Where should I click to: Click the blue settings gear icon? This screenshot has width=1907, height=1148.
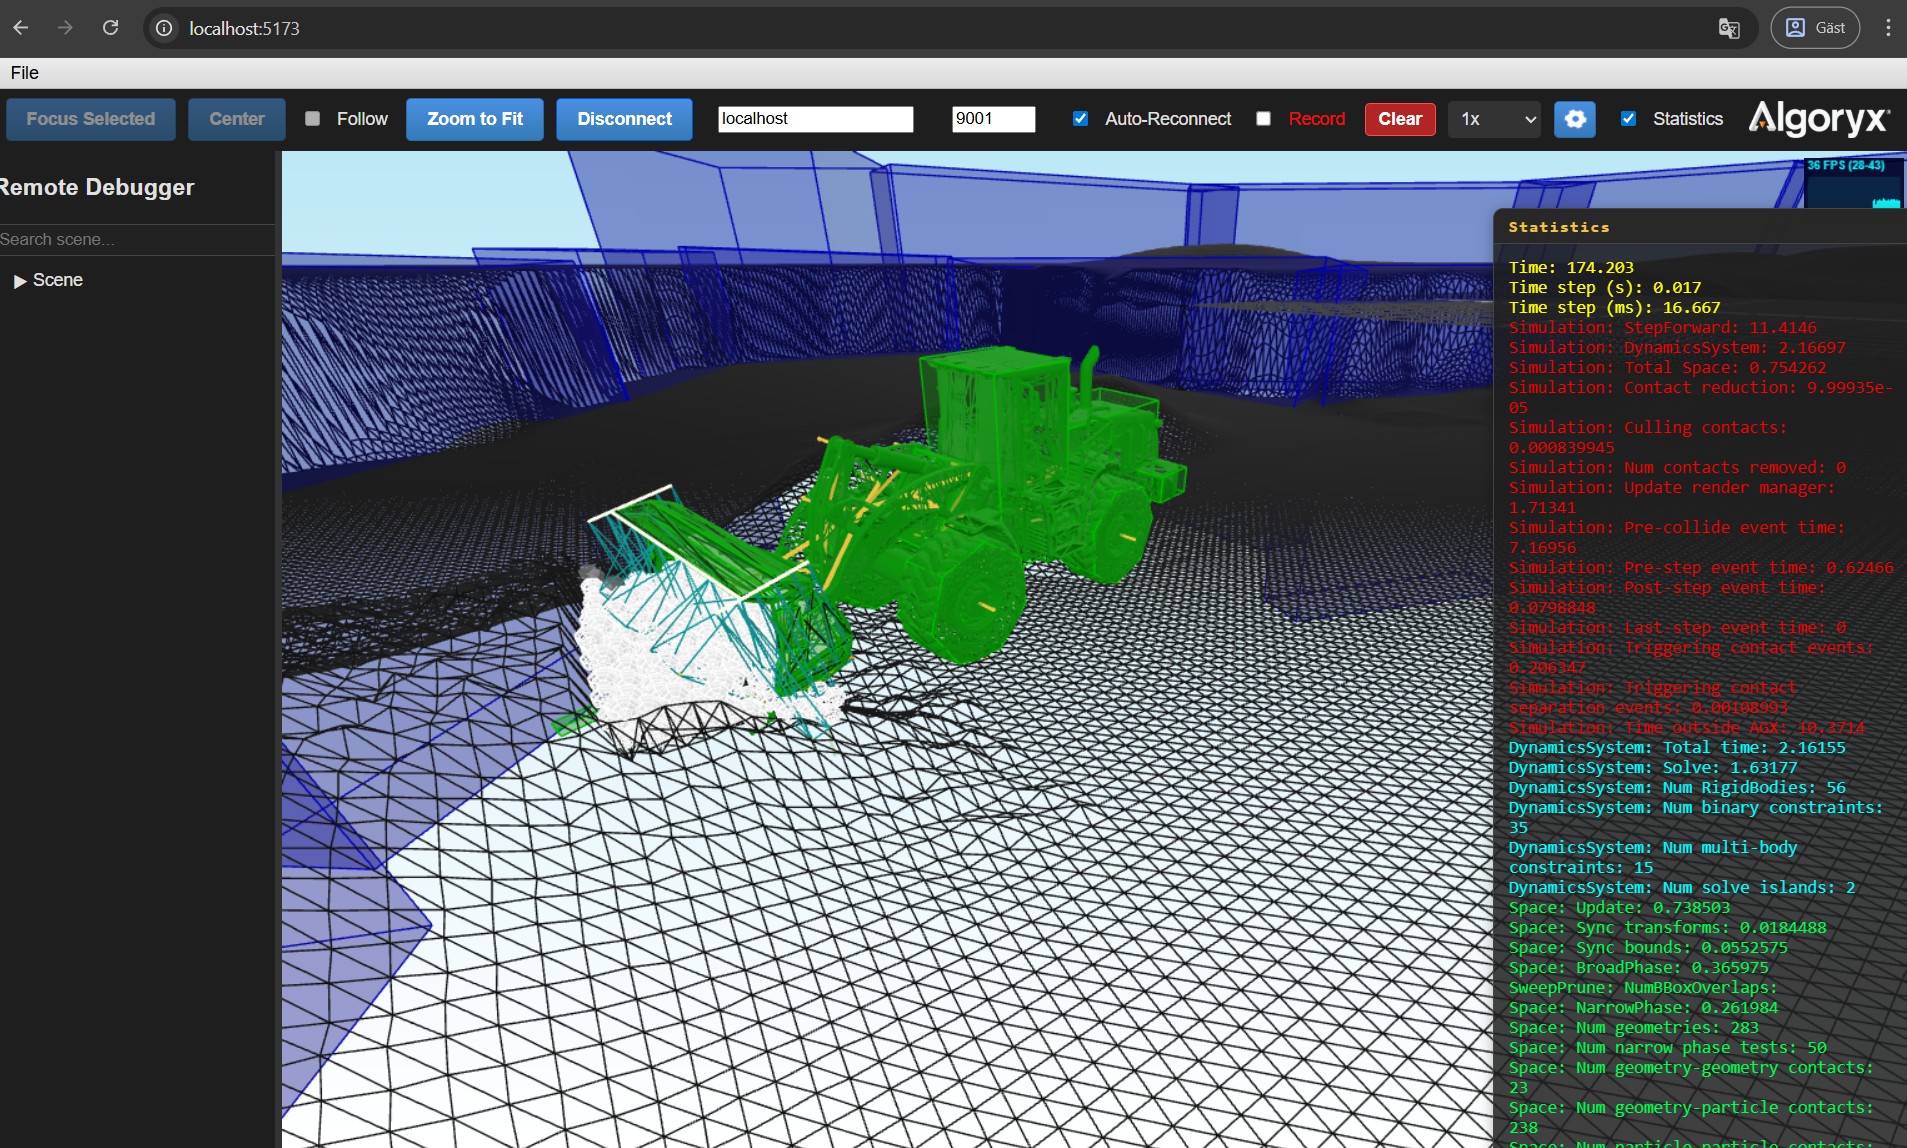tap(1574, 119)
